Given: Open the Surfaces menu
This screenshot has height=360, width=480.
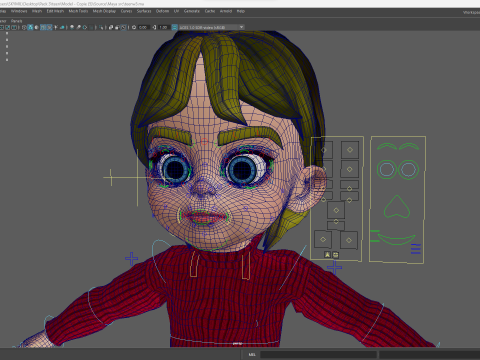Looking at the screenshot, I should 144,11.
